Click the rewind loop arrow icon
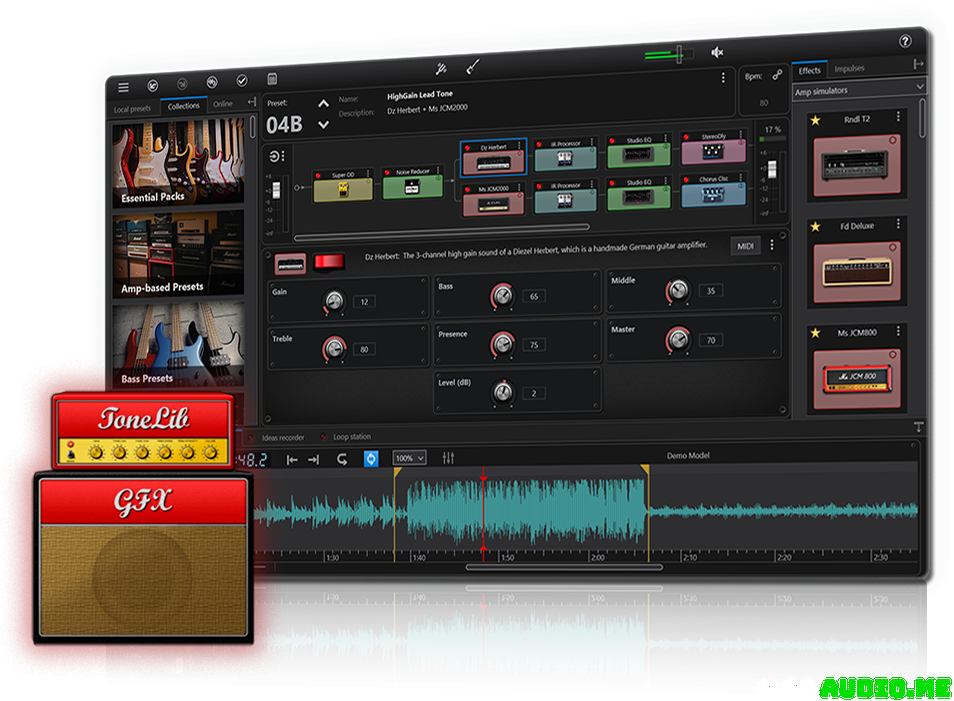Image resolution: width=954 pixels, height=701 pixels. click(342, 459)
